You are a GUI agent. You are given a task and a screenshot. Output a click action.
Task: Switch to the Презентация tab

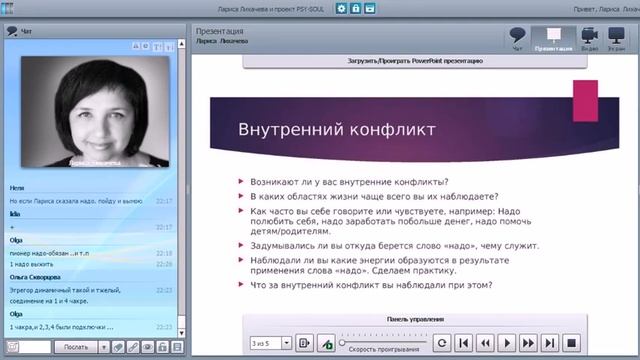click(x=553, y=39)
